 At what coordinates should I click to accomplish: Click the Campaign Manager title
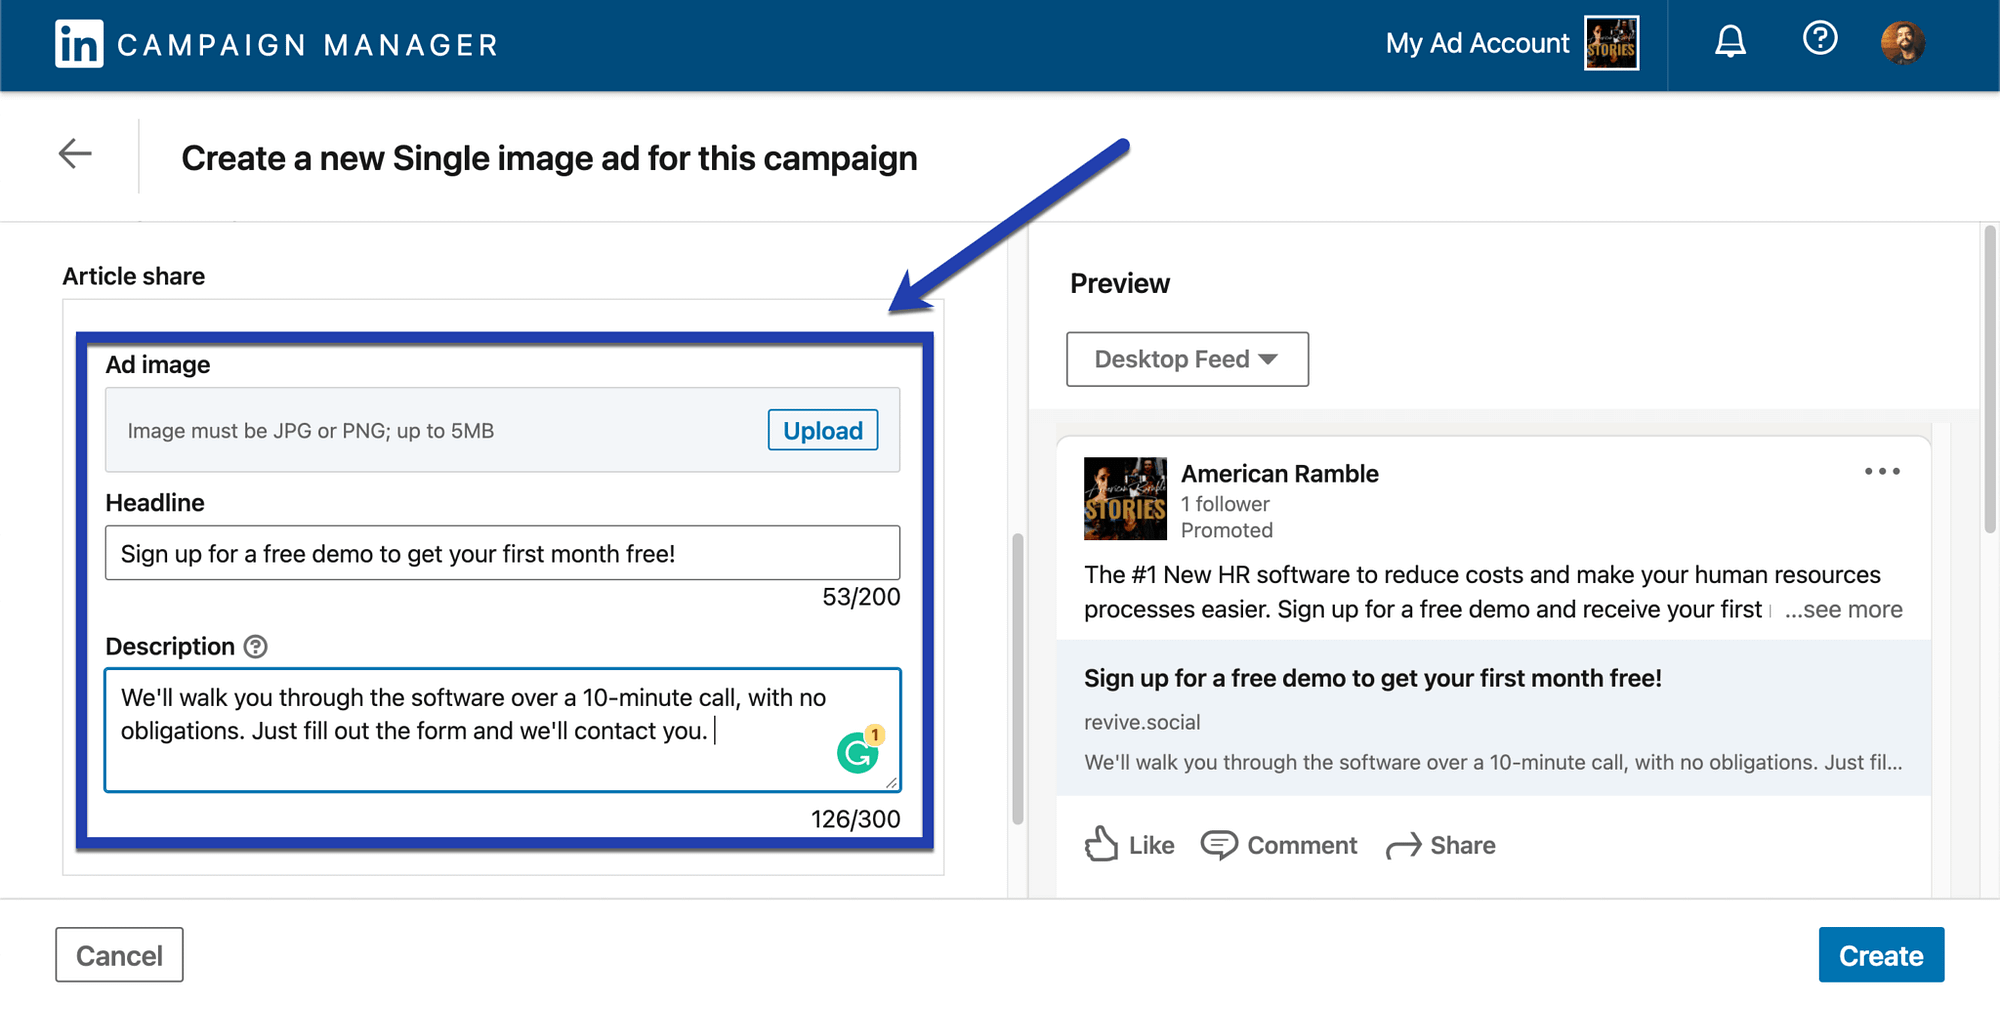307,45
